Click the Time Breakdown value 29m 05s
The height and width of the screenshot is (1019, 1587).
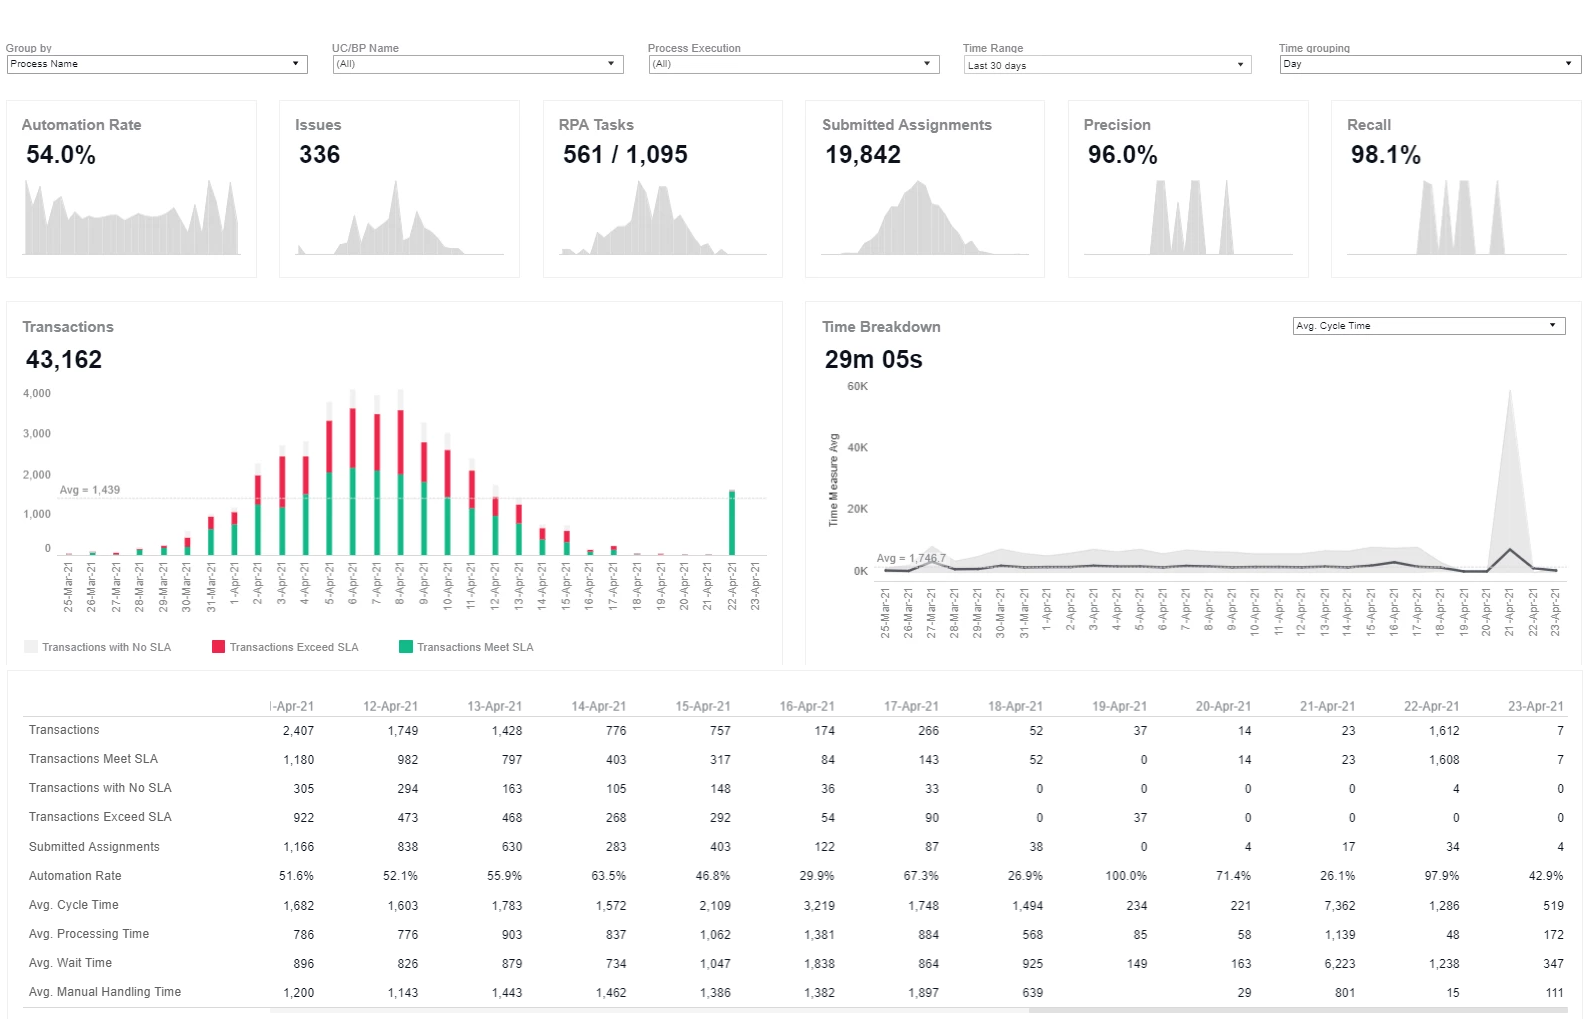pos(874,360)
